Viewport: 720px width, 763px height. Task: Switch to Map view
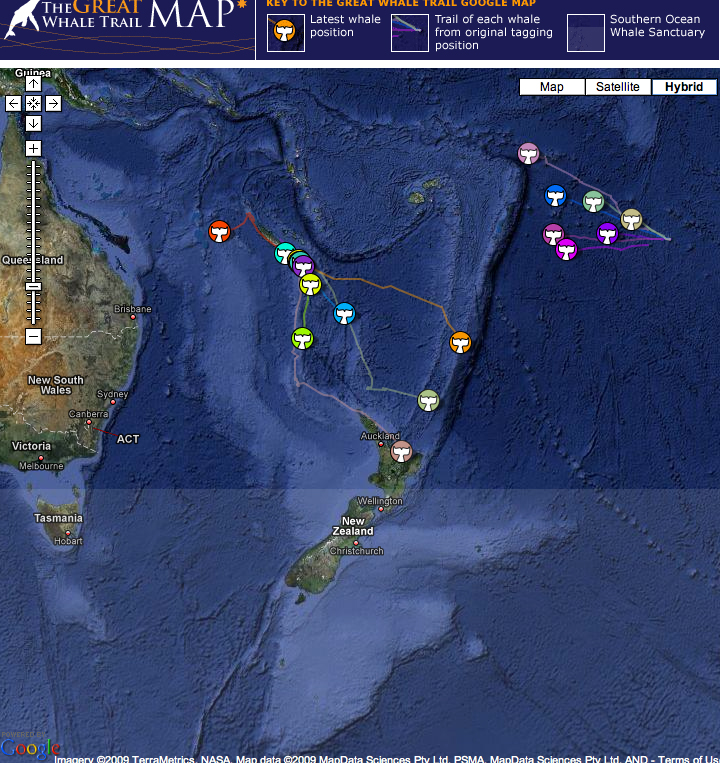click(x=552, y=87)
